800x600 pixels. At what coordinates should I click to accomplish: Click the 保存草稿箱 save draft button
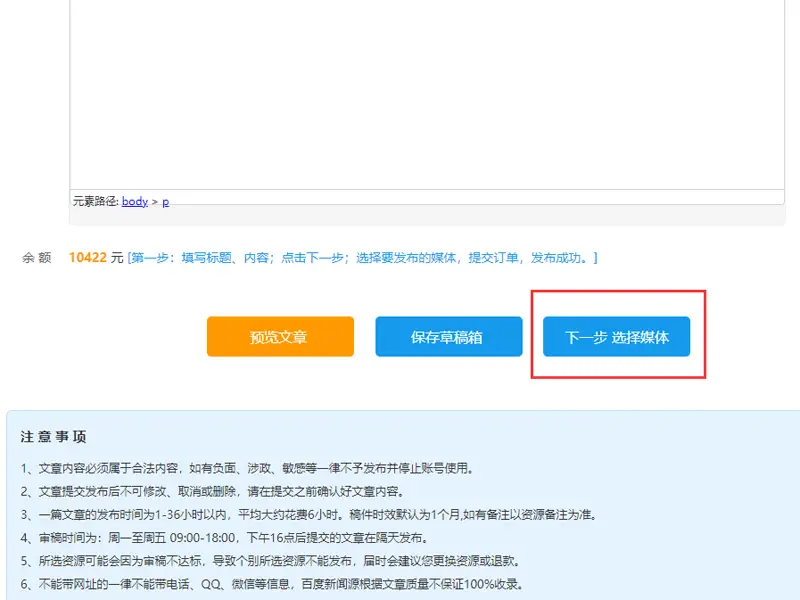click(x=448, y=336)
